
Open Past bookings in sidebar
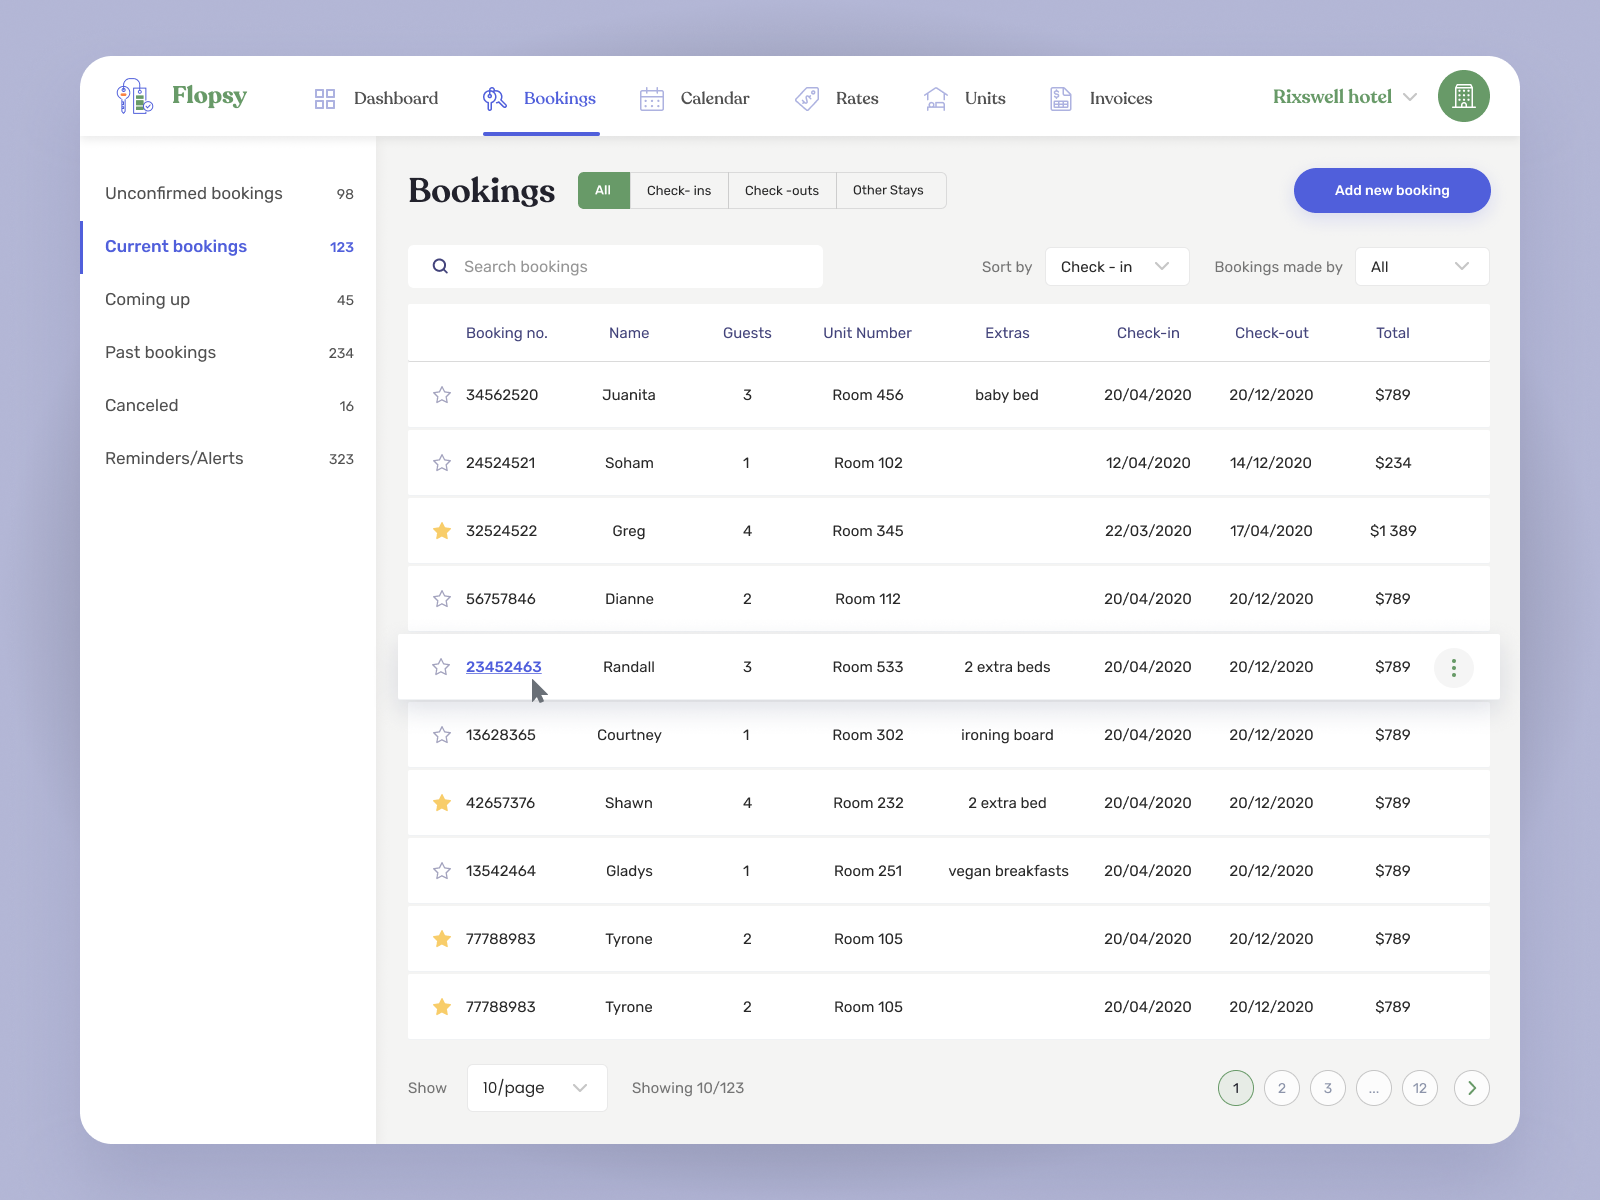(x=229, y=352)
